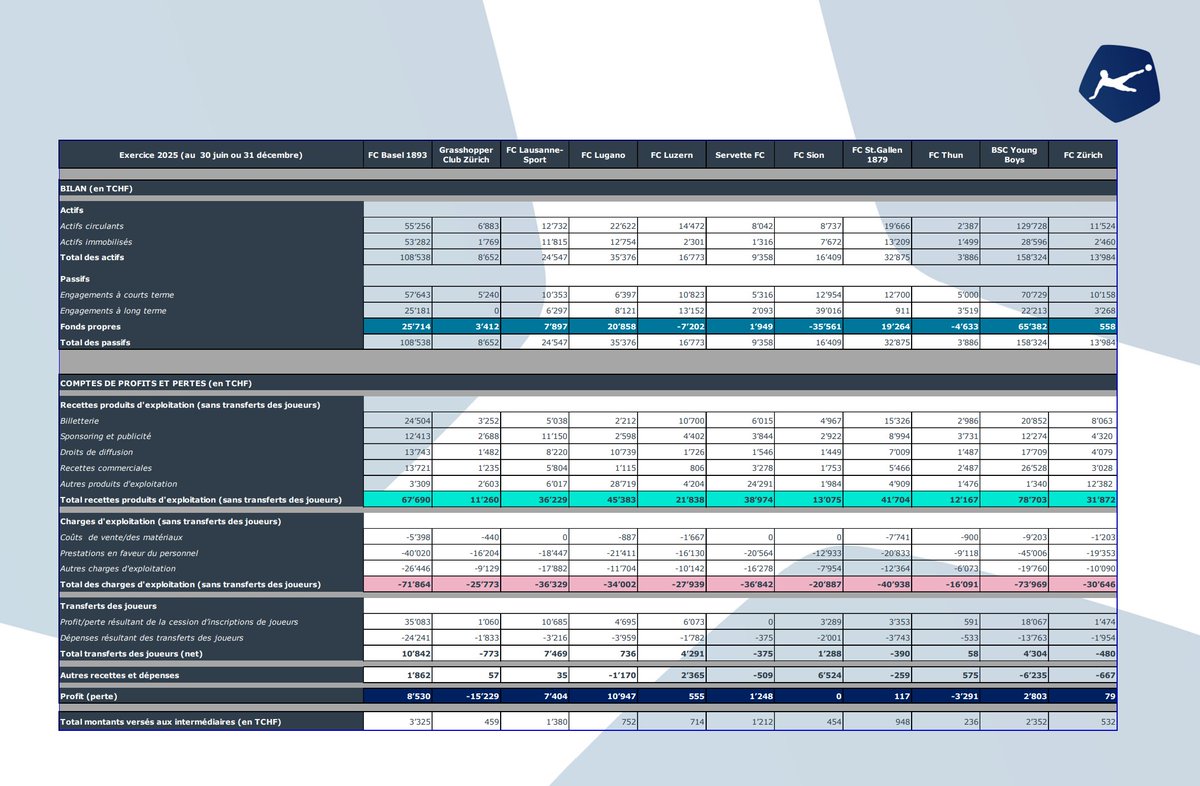Select FC Basel's Actifs immobilisés value 53'282
1200x786 pixels.
[397, 242]
